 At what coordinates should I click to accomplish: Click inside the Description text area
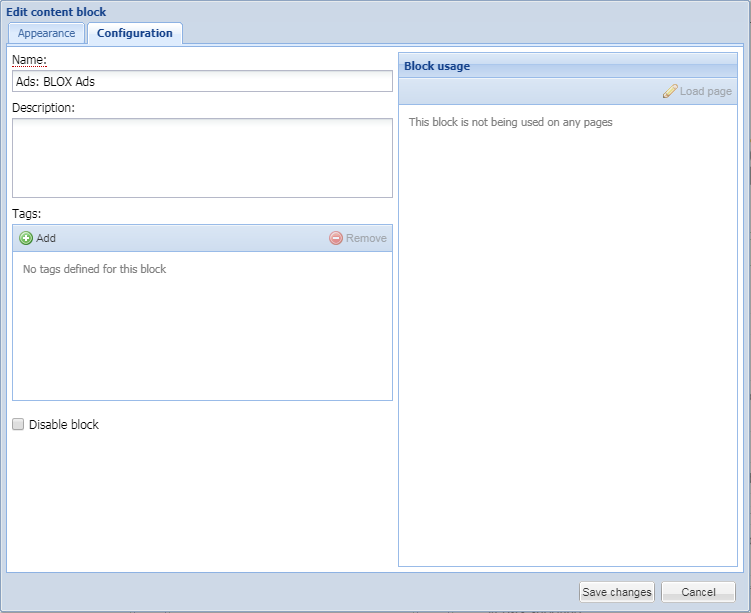tap(202, 158)
